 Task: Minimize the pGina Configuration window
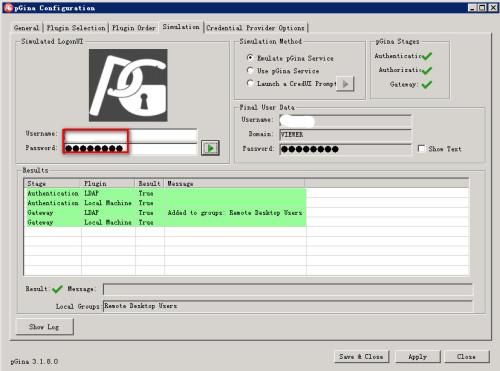point(472,8)
